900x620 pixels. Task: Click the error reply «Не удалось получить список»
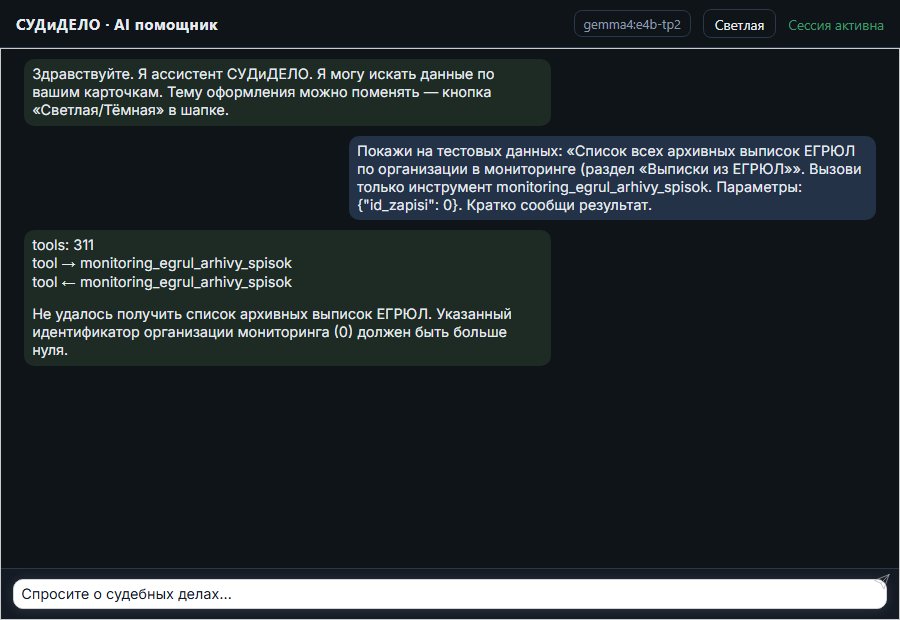(272, 332)
